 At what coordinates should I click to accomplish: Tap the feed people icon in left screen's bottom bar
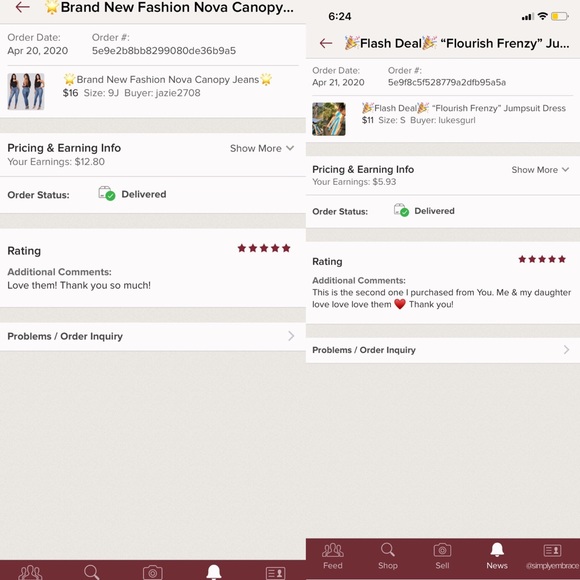click(x=30, y=572)
